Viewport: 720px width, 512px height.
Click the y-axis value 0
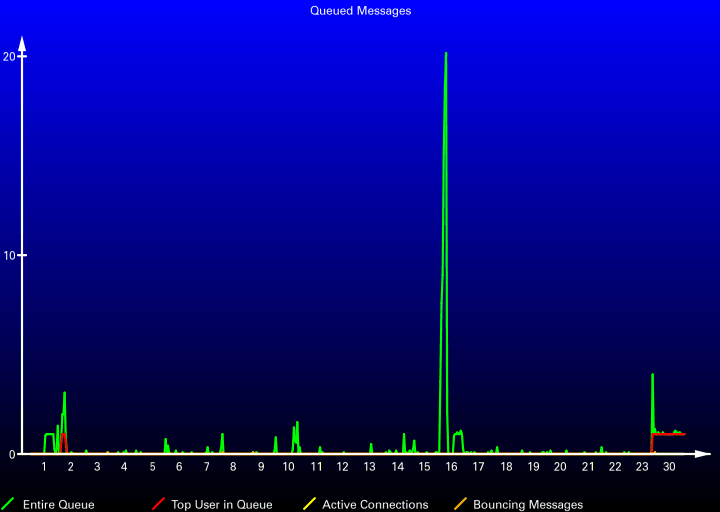[x=12, y=454]
